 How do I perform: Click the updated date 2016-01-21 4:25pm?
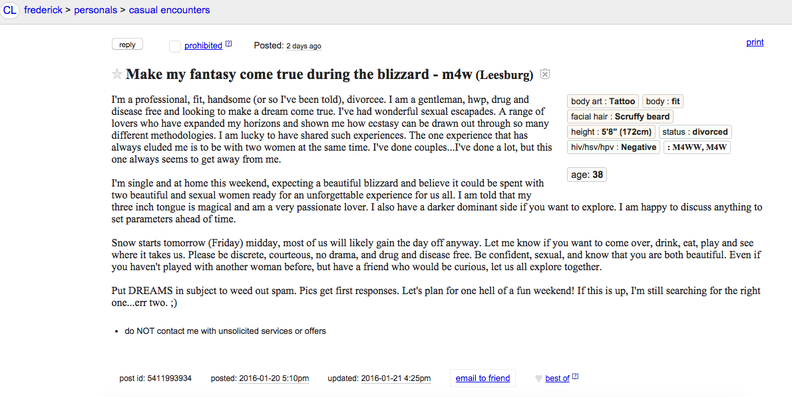[395, 378]
